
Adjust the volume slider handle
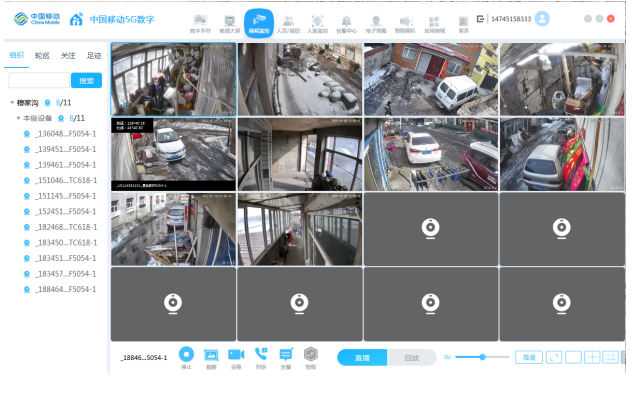click(482, 357)
